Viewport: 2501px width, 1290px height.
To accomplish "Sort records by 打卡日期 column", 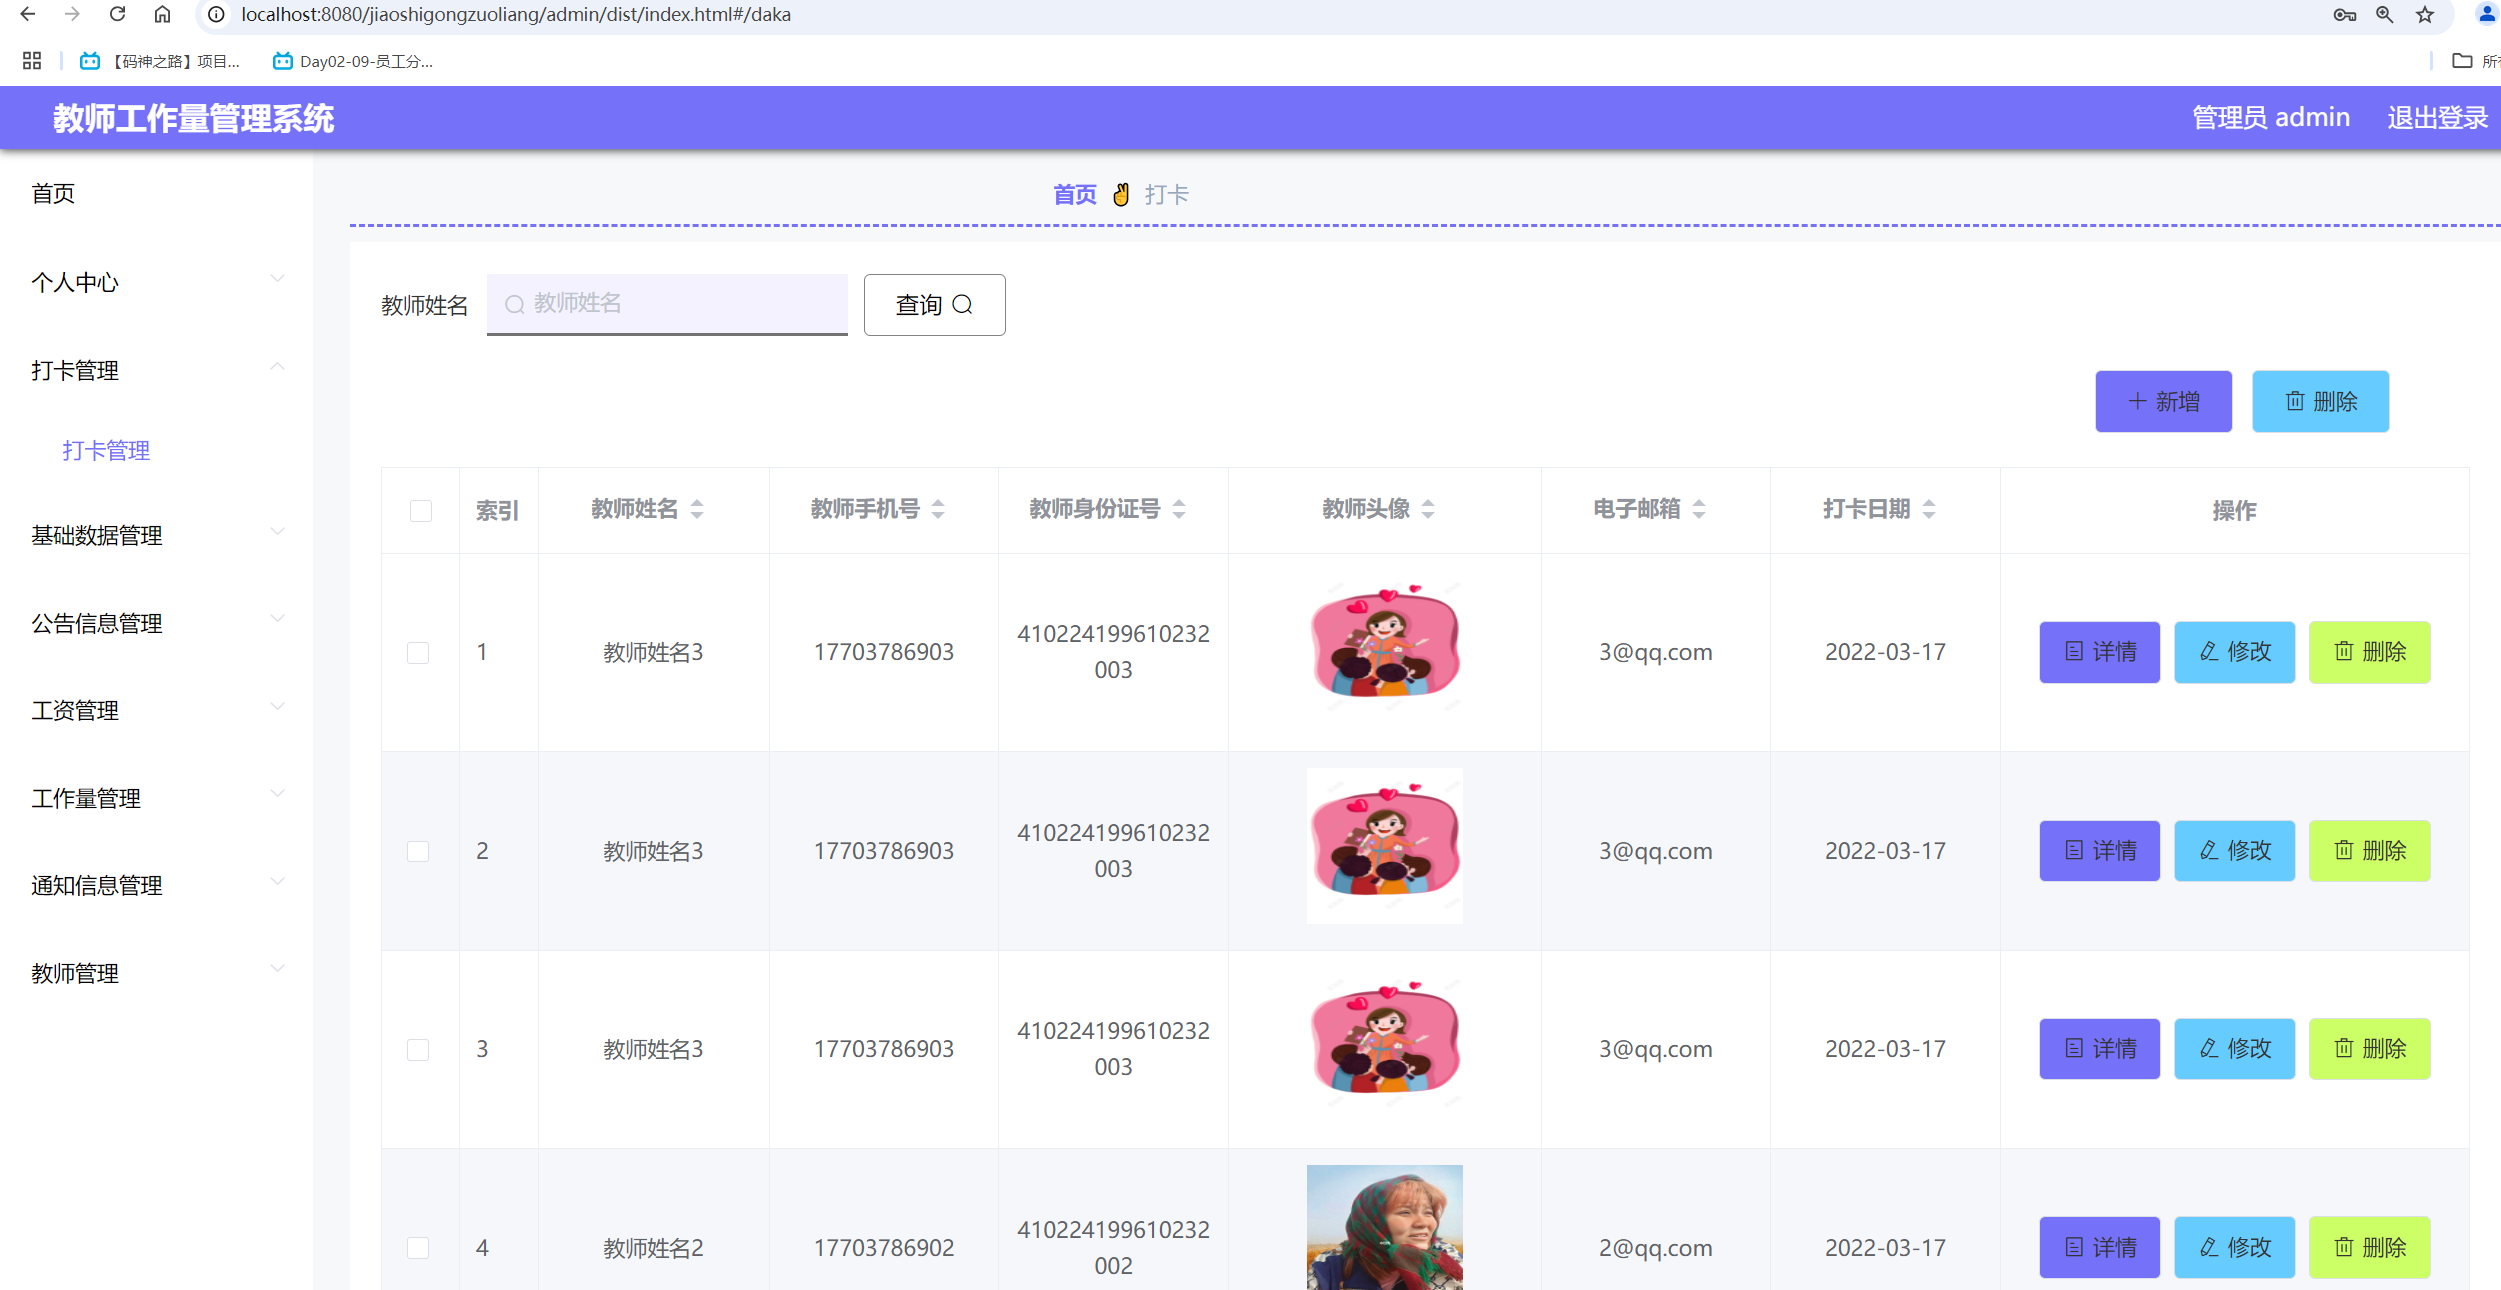I will [x=1925, y=510].
